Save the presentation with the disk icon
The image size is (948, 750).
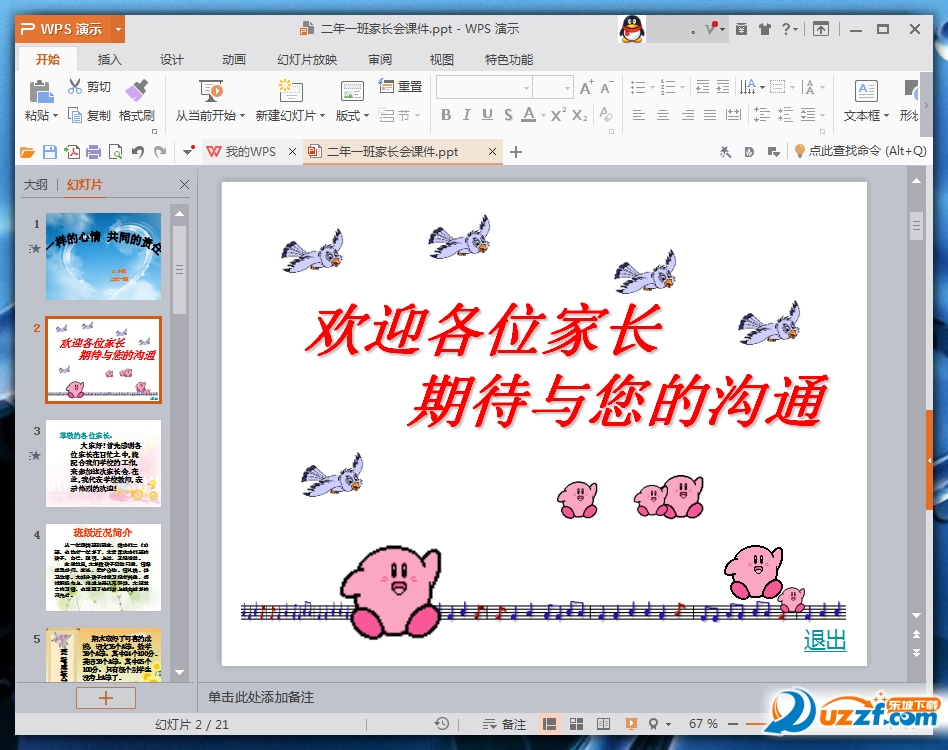tap(50, 152)
